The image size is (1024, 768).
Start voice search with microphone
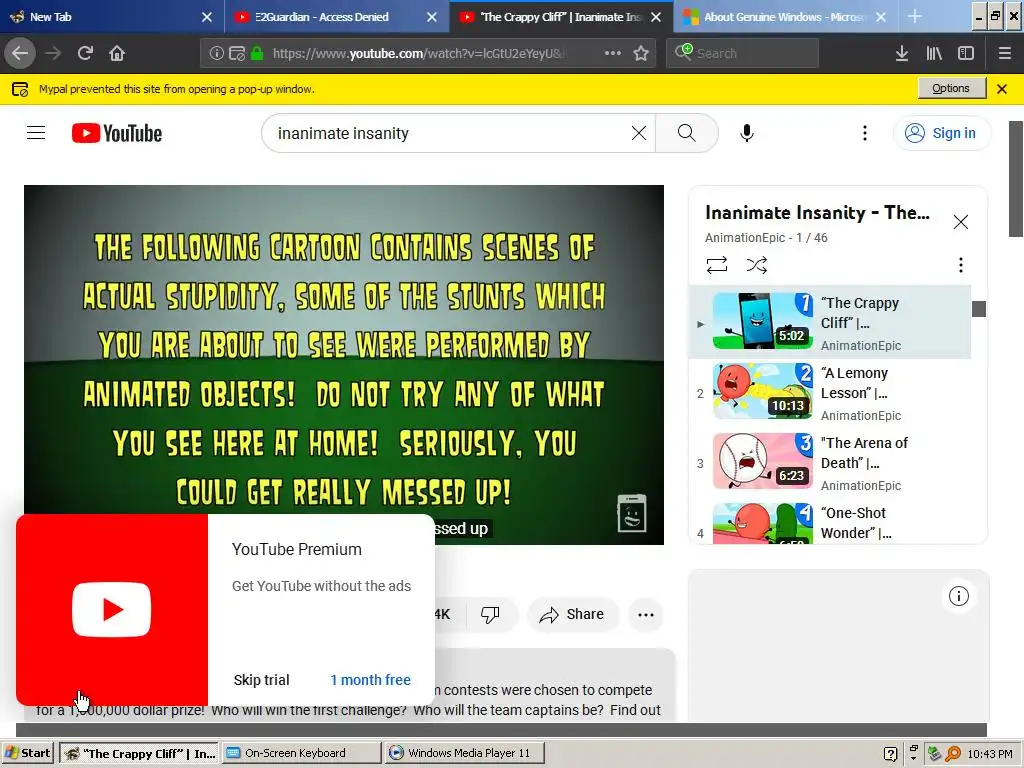click(x=747, y=133)
